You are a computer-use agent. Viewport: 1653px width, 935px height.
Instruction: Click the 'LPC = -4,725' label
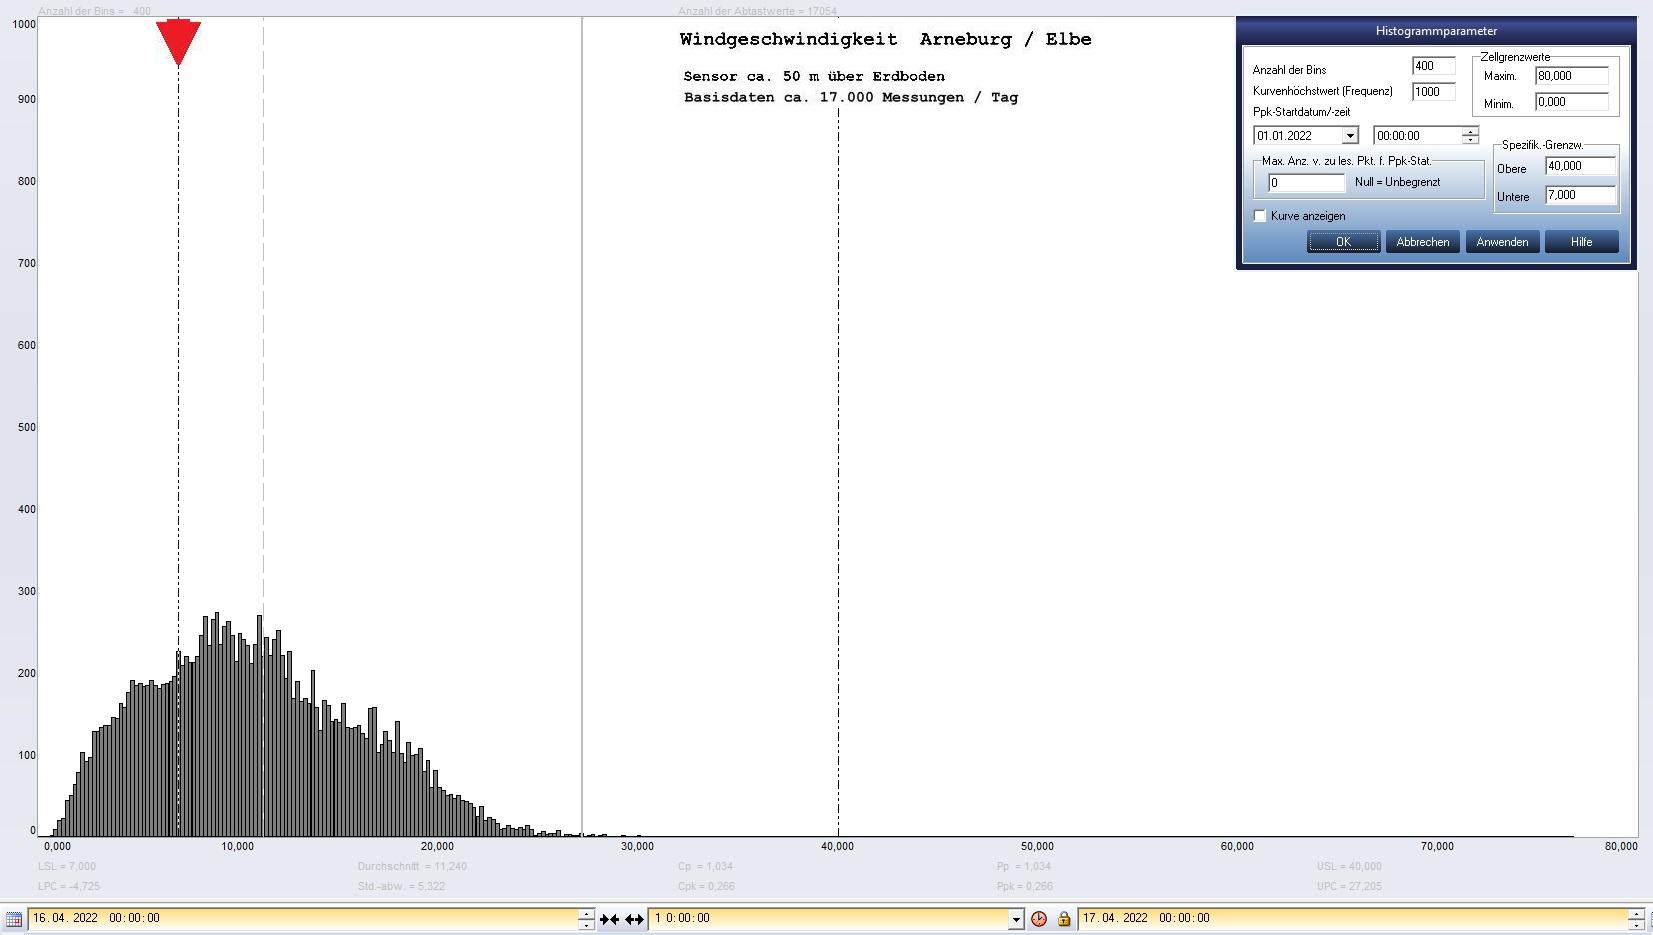point(69,886)
